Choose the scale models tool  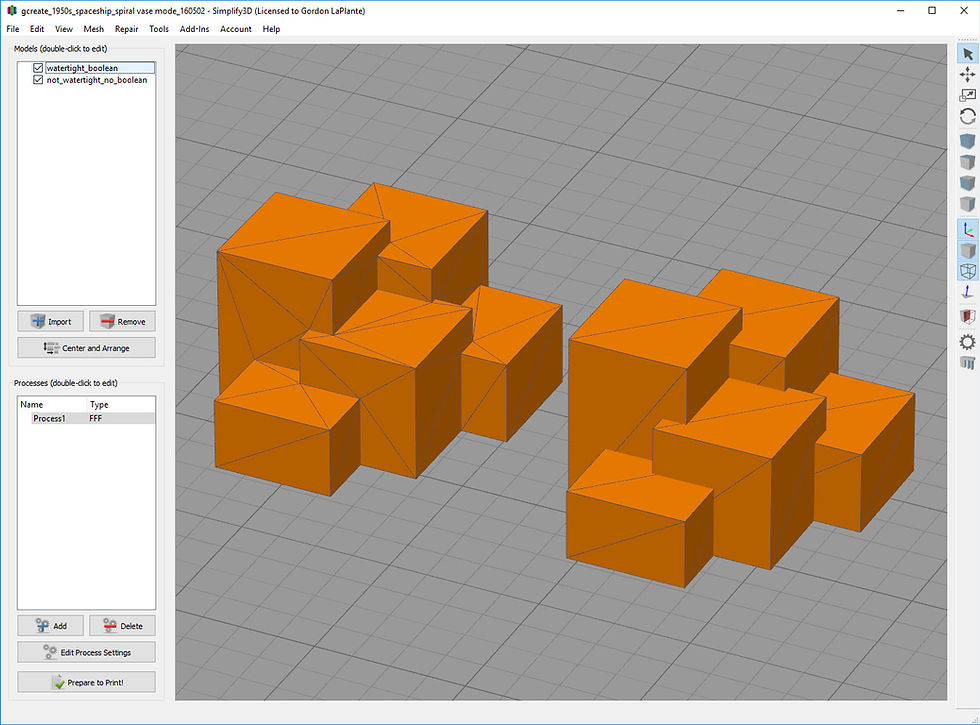[x=968, y=95]
